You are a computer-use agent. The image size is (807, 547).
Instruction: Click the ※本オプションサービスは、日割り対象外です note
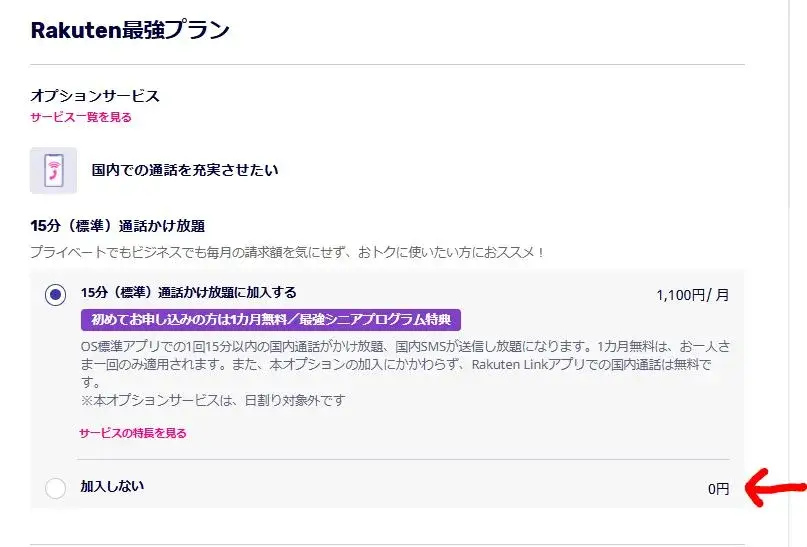point(213,400)
